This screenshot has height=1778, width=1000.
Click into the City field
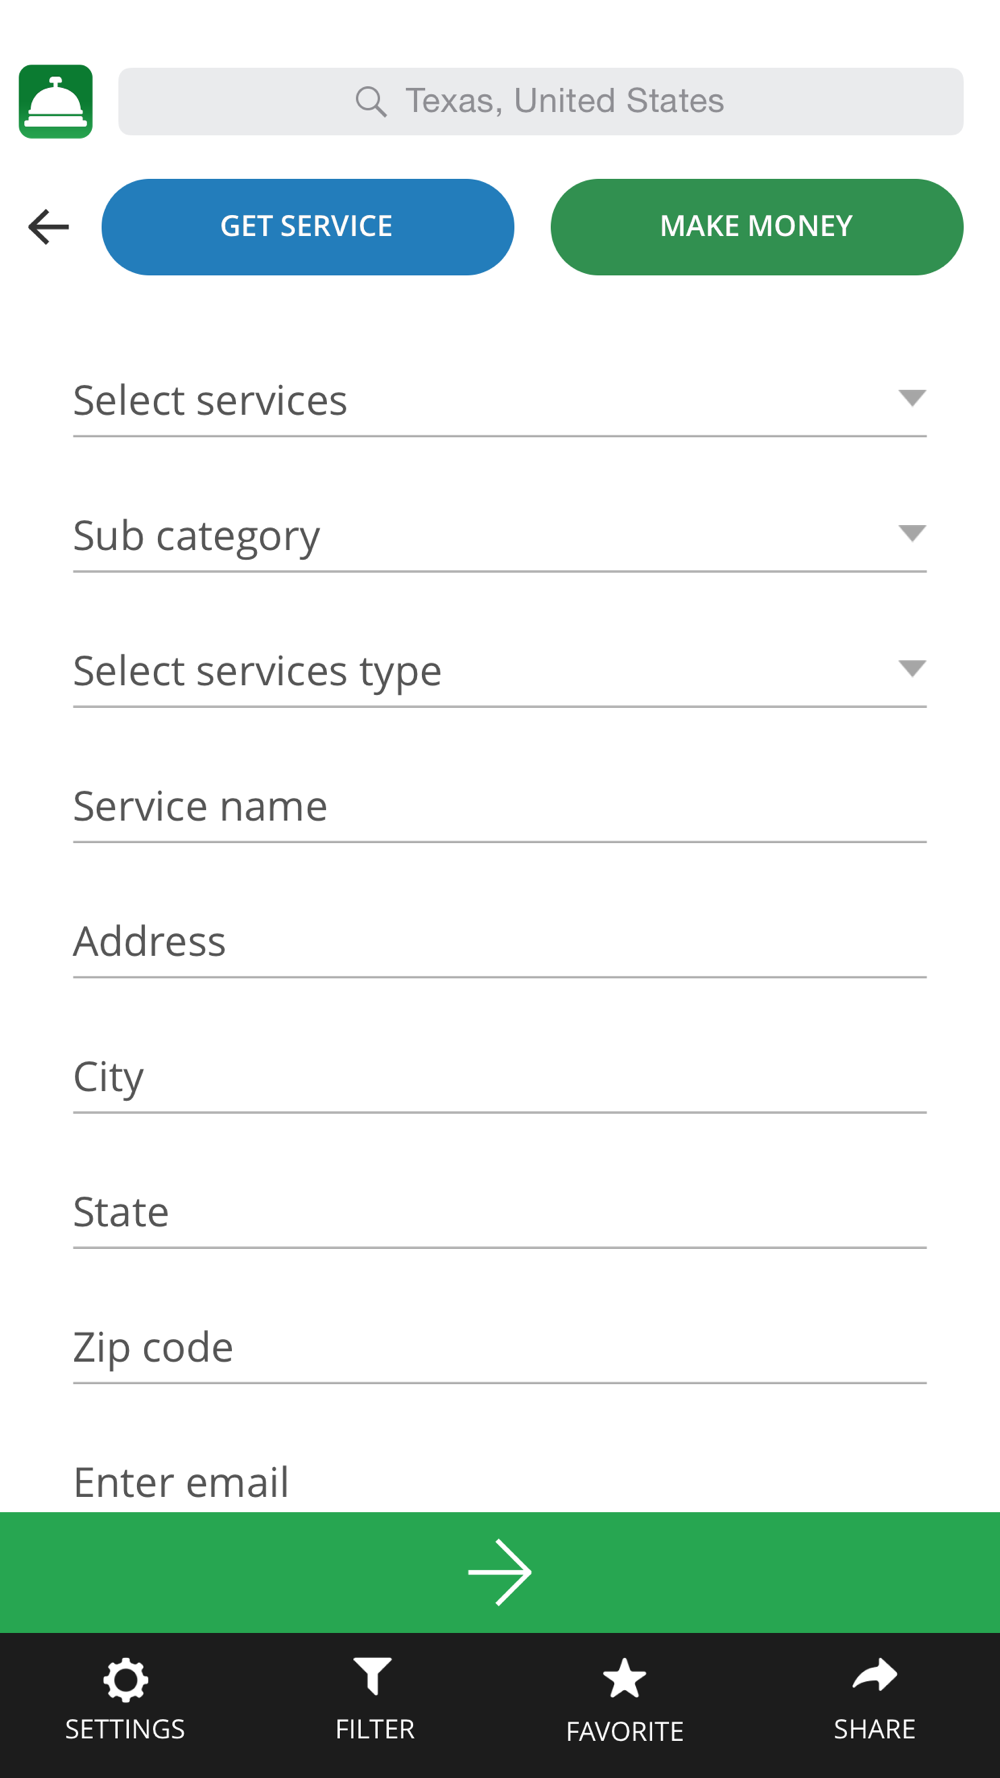pos(500,1077)
